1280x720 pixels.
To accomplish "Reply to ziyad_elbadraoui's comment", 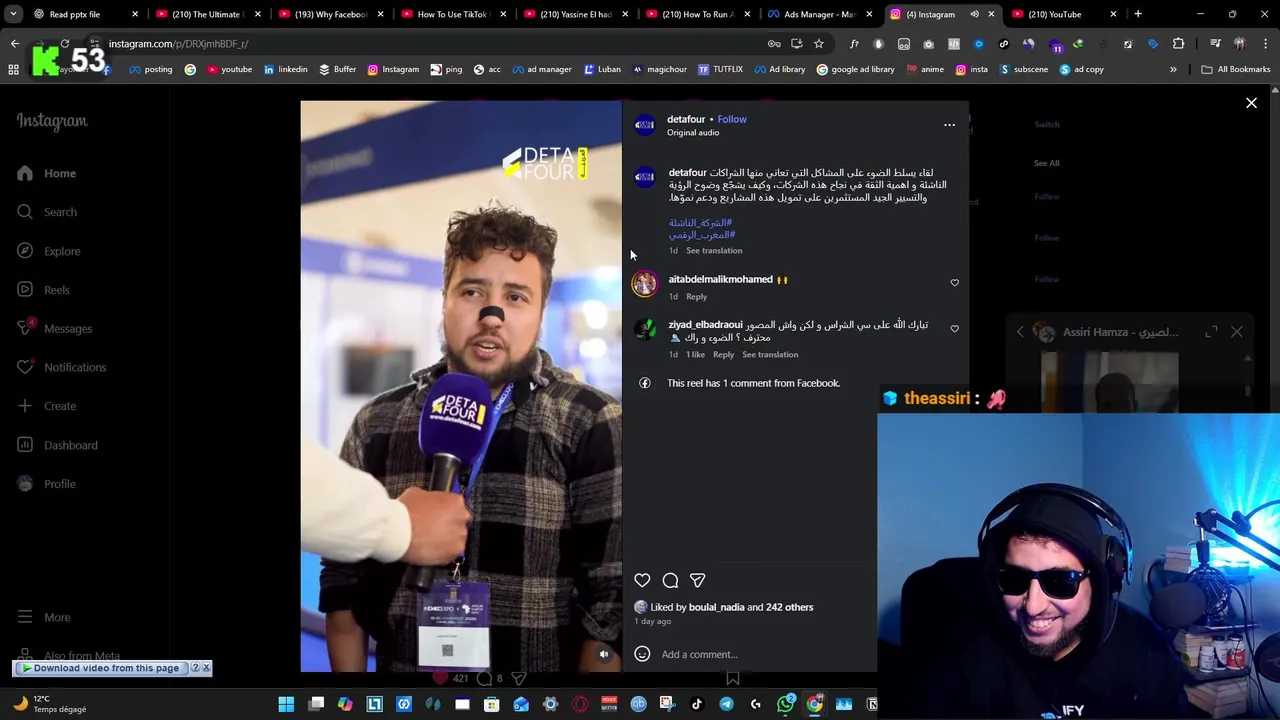I will click(723, 354).
